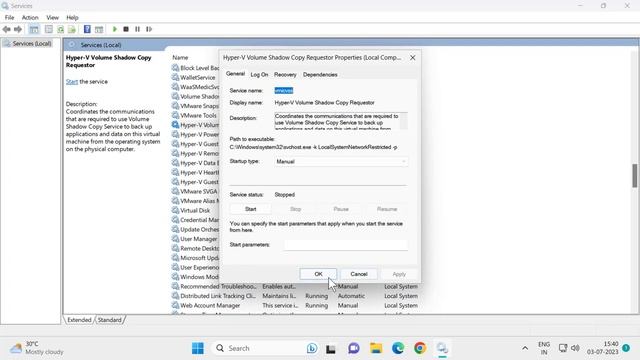Pause service with toolbar pause icon

138,29
